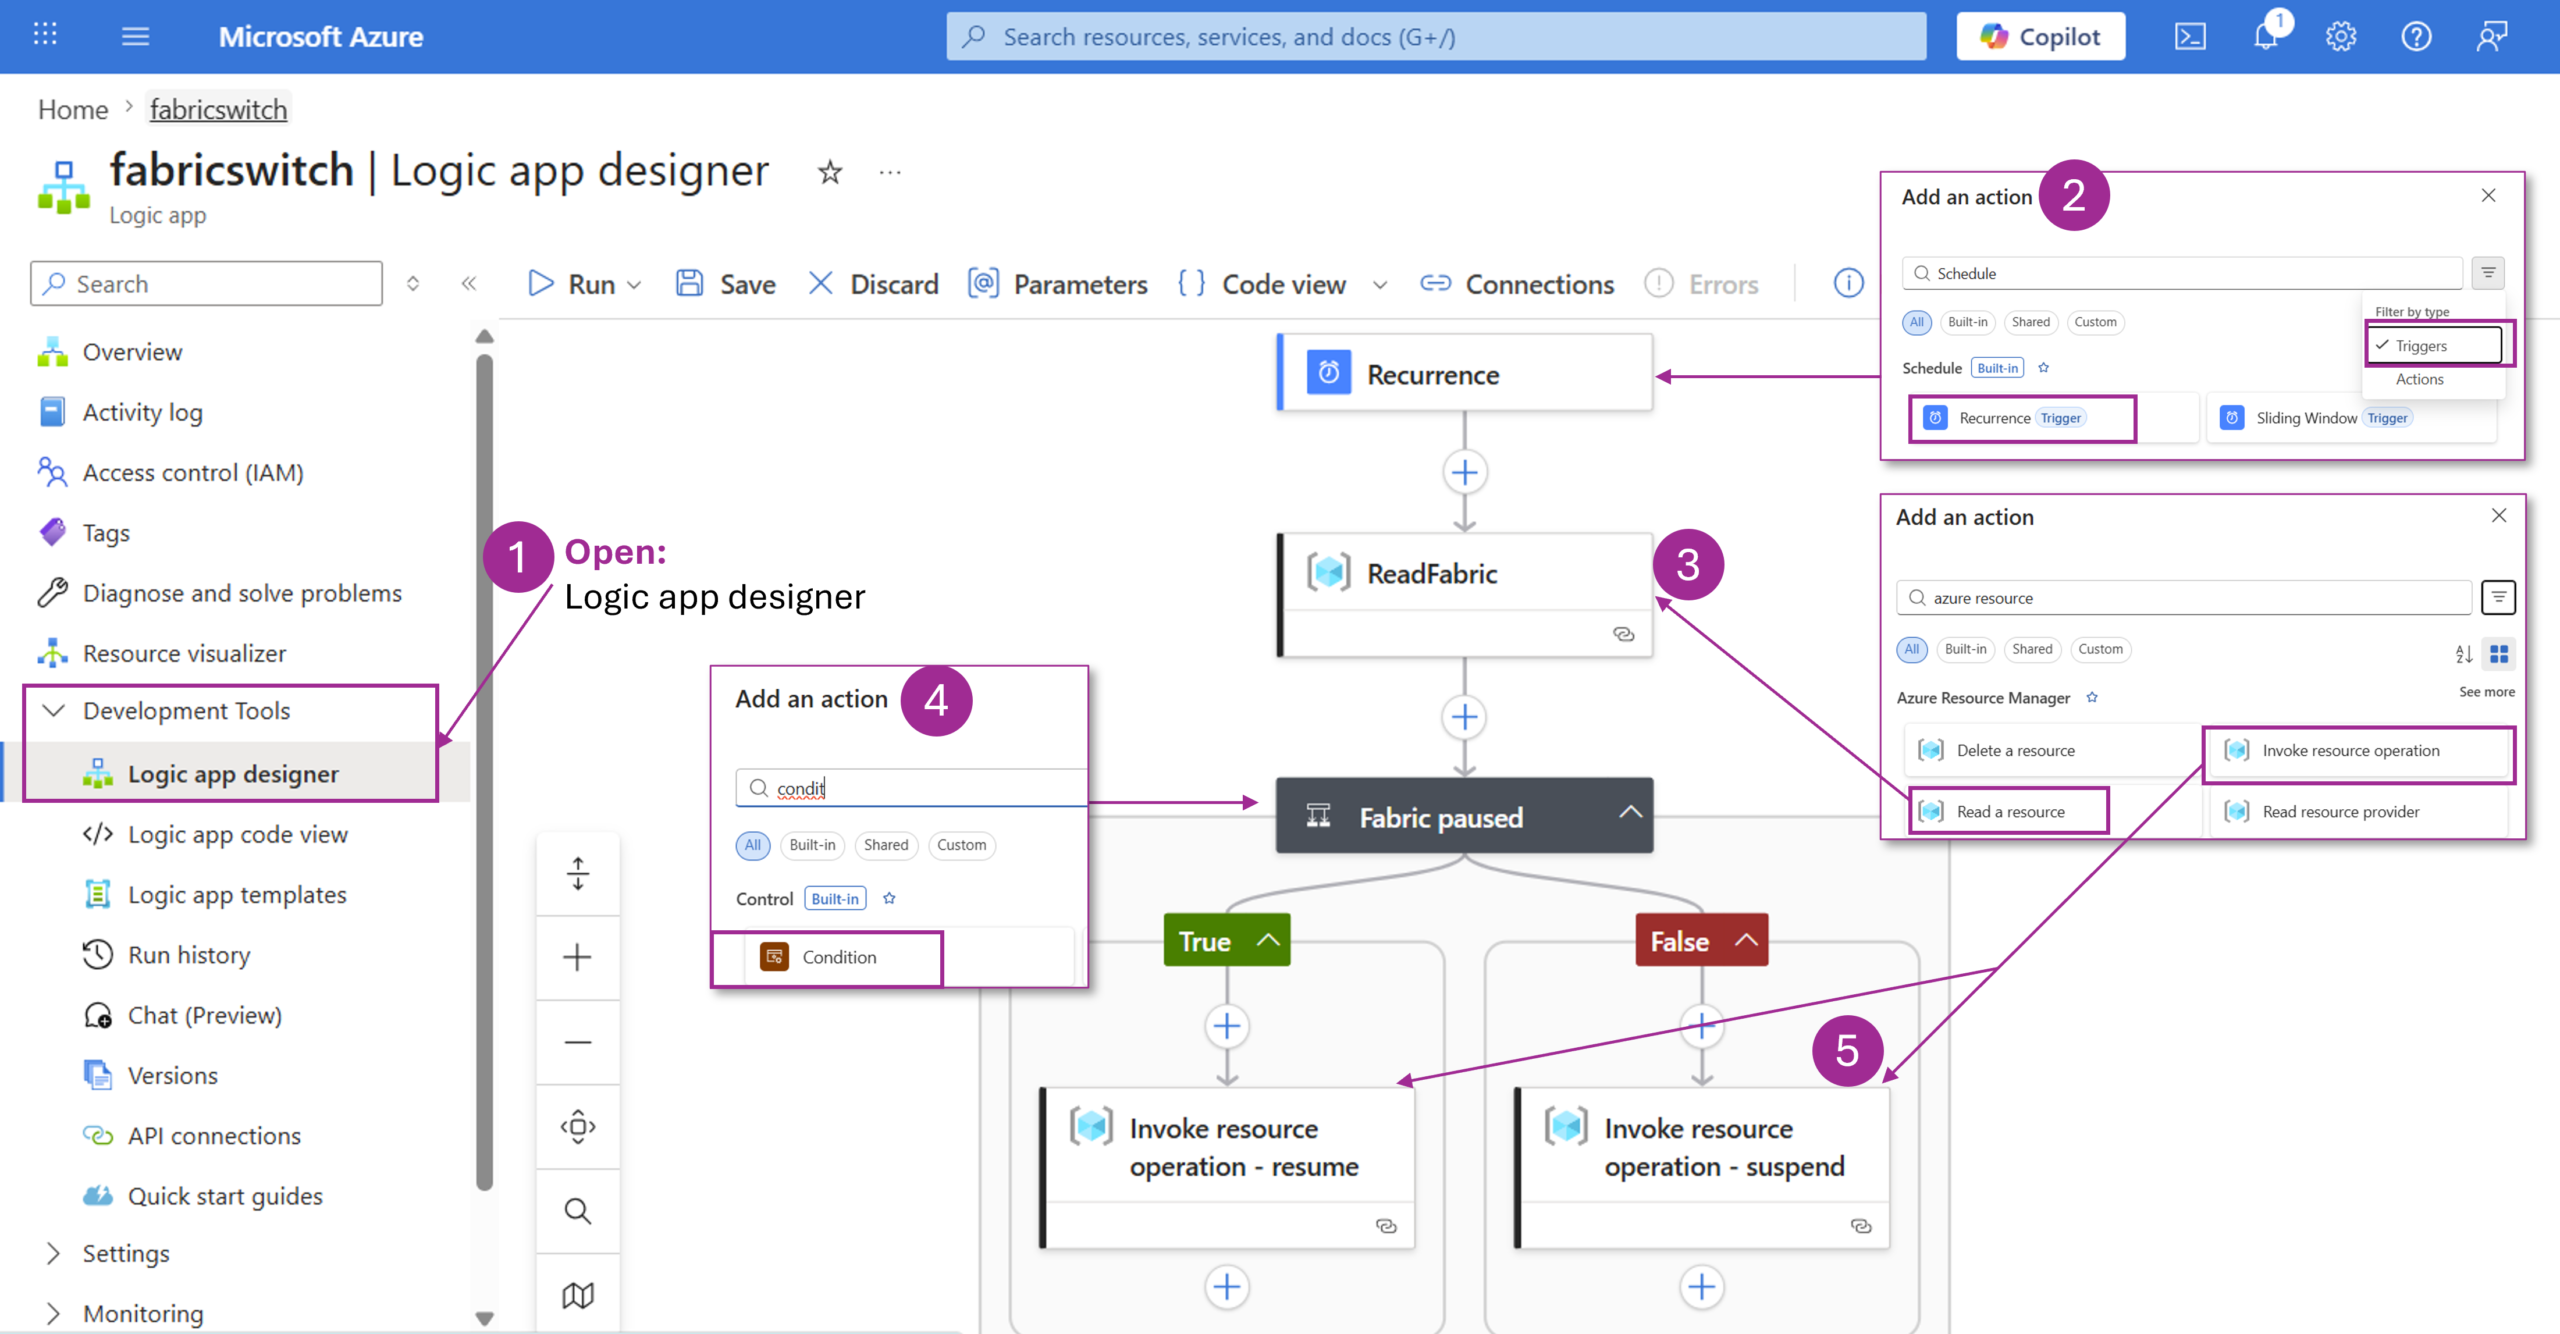
Task: Open Run history
Action: pos(189,954)
